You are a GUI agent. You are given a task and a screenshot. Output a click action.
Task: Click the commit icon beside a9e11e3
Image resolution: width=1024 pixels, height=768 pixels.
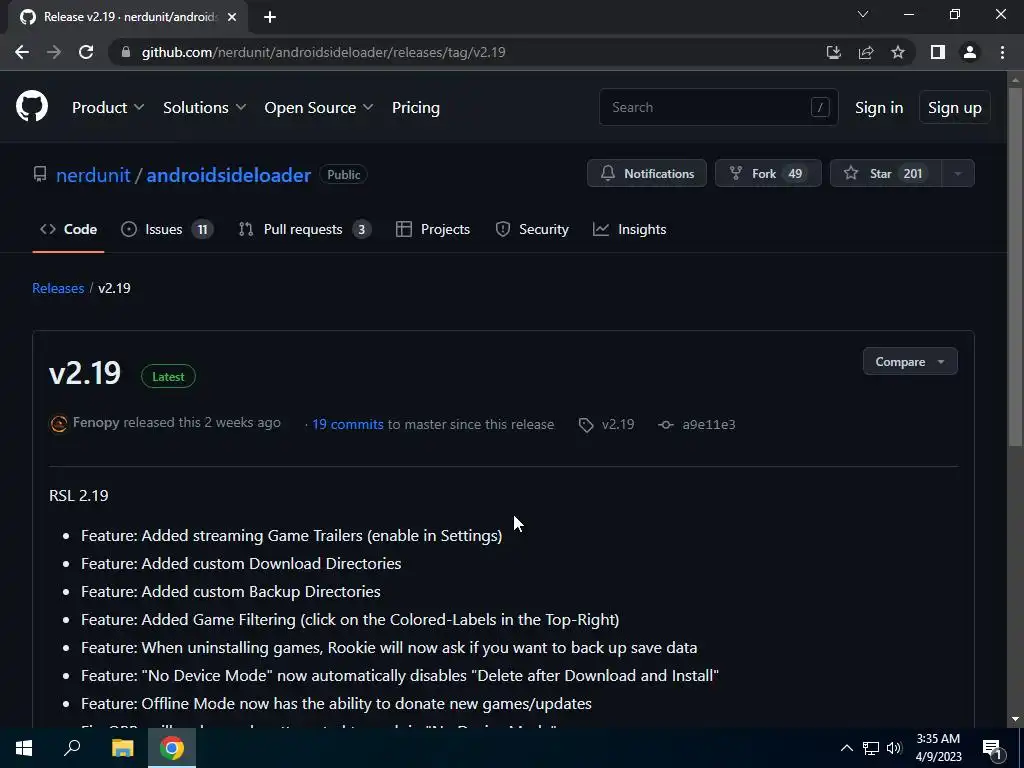(665, 425)
